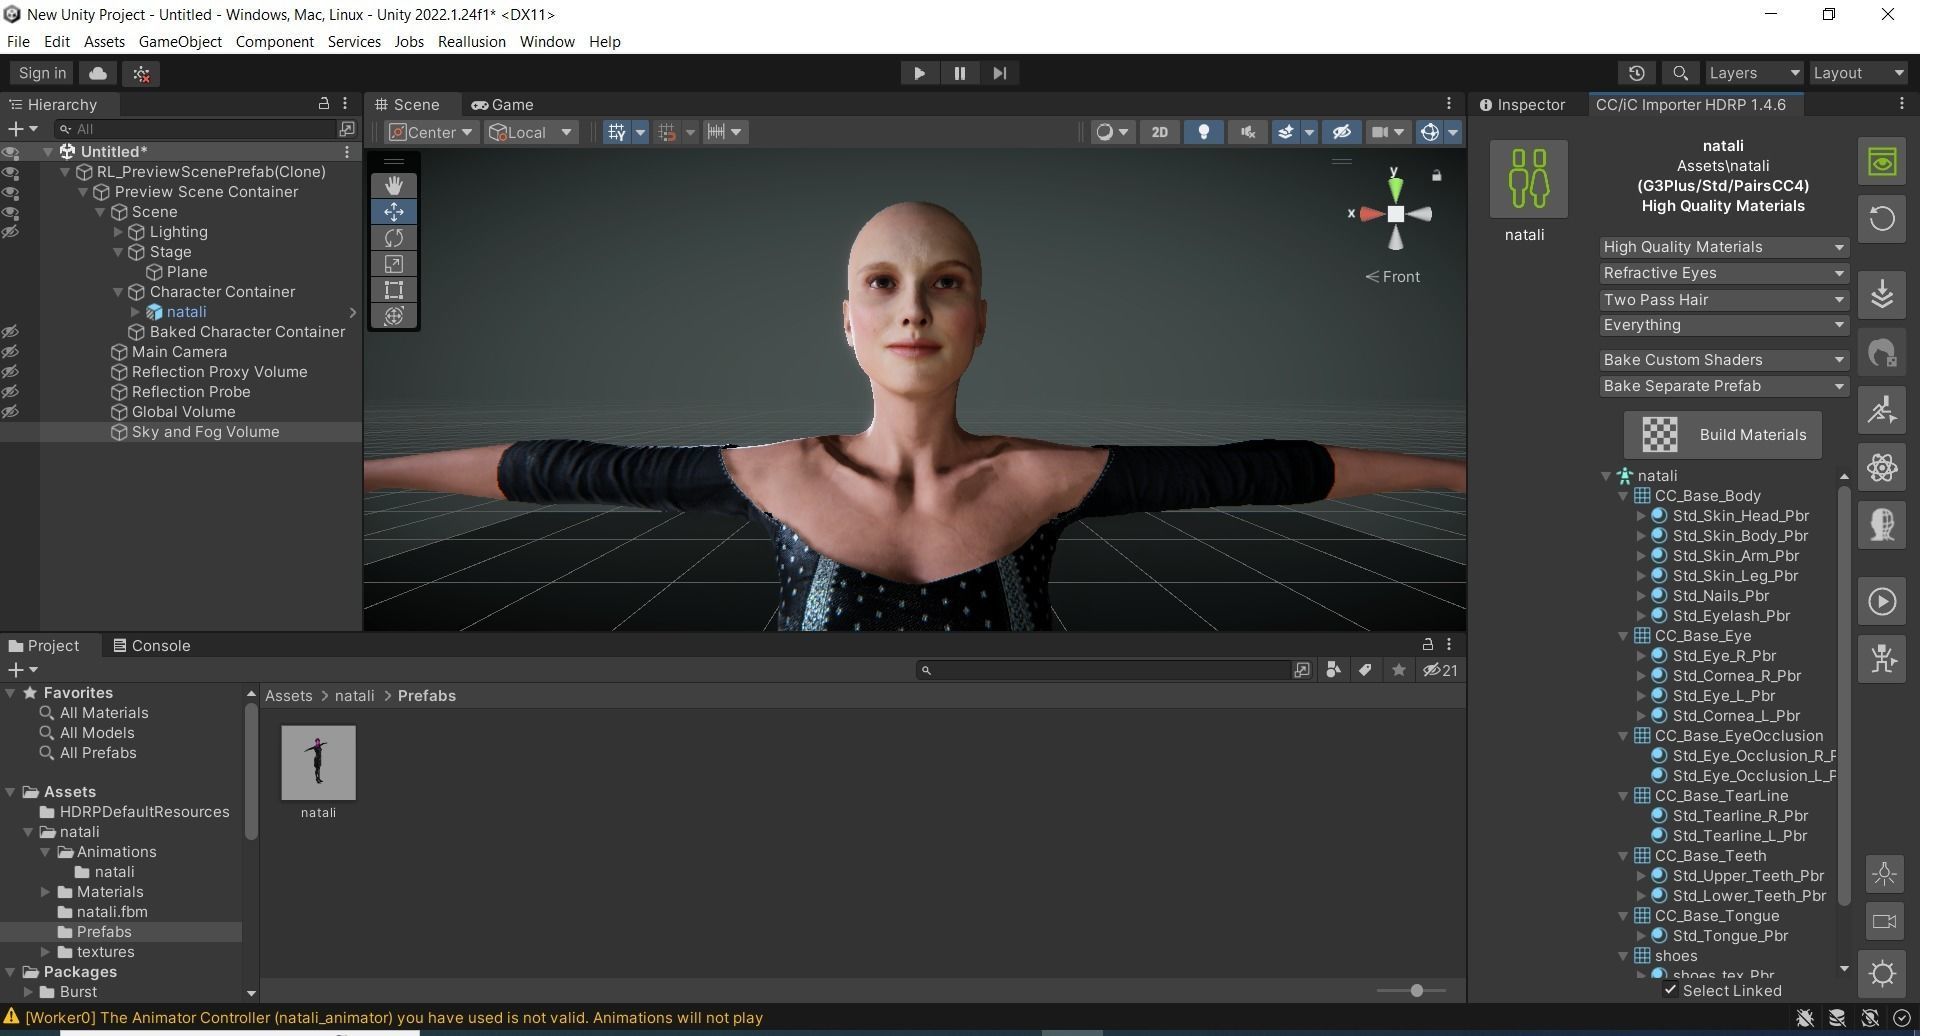Click the Hierarchy search field

tap(197, 129)
